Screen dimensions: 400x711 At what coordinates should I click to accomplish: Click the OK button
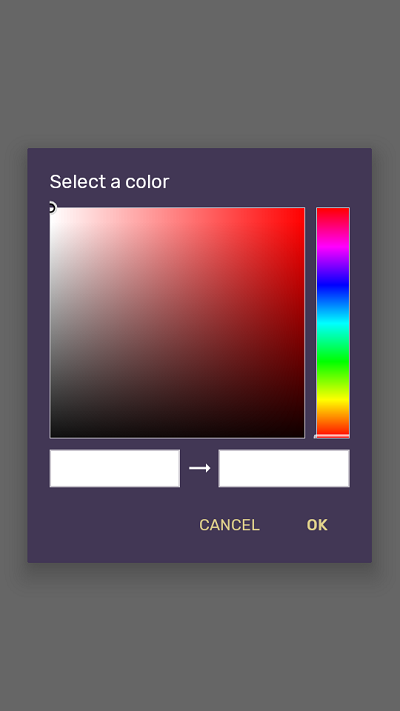pos(317,525)
